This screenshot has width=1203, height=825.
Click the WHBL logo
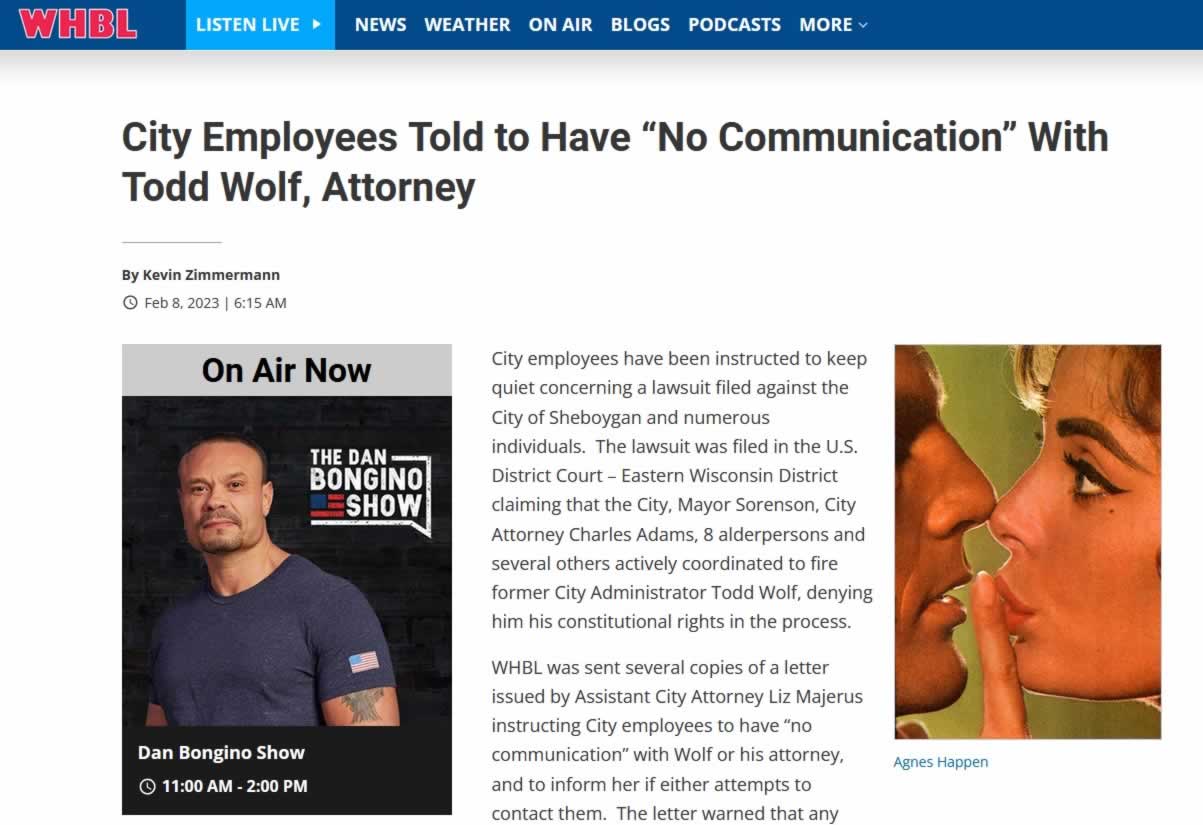77,24
